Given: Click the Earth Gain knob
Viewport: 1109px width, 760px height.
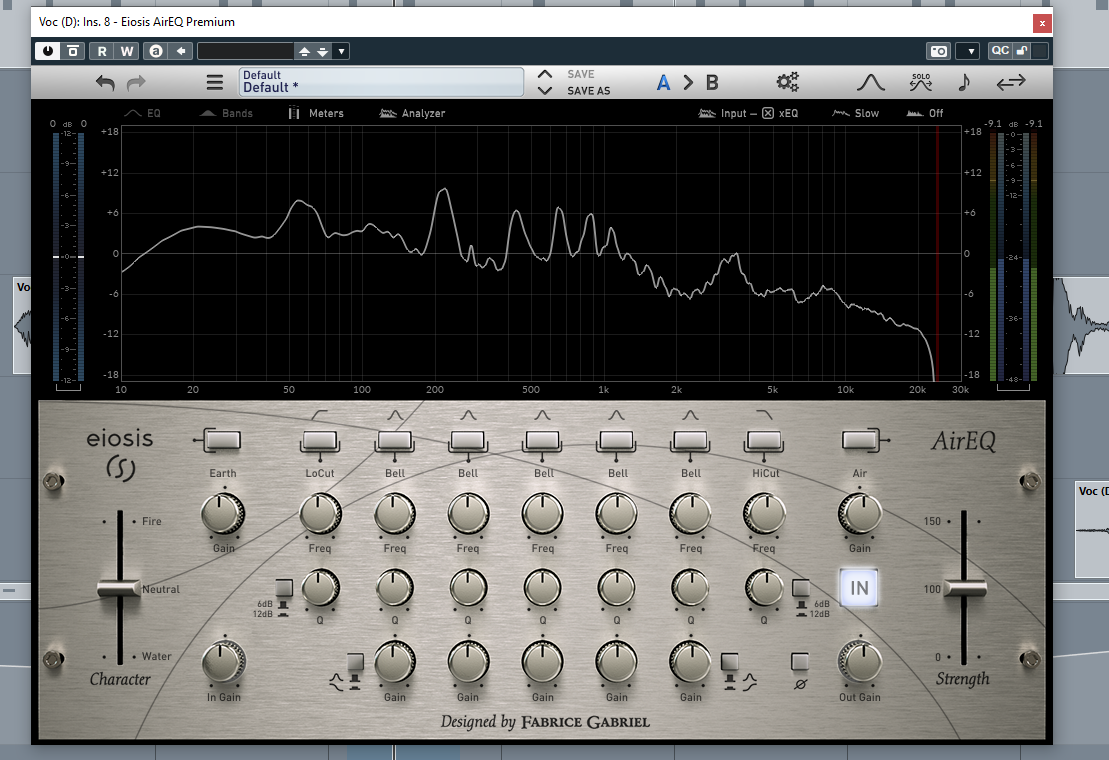Looking at the screenshot, I should coord(223,514).
